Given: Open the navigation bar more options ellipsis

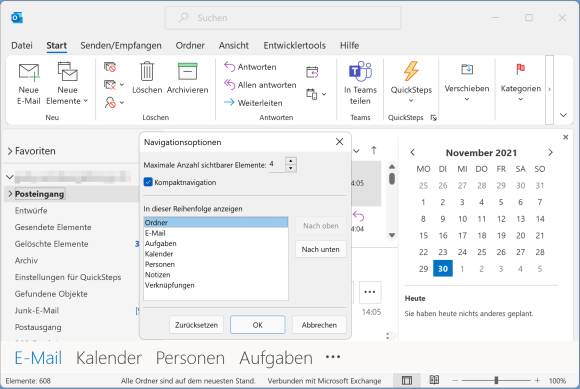Looking at the screenshot, I should coord(333,357).
